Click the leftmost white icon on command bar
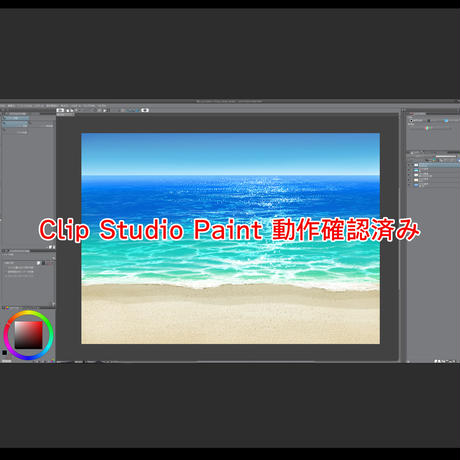 (x=60, y=110)
